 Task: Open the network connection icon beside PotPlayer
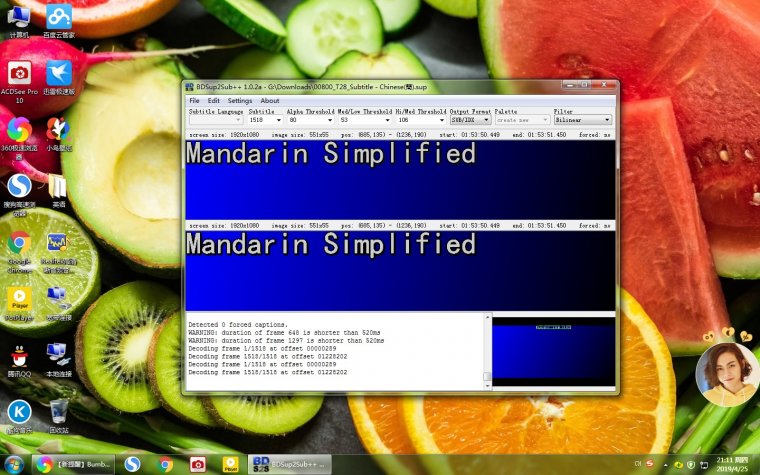coord(59,304)
